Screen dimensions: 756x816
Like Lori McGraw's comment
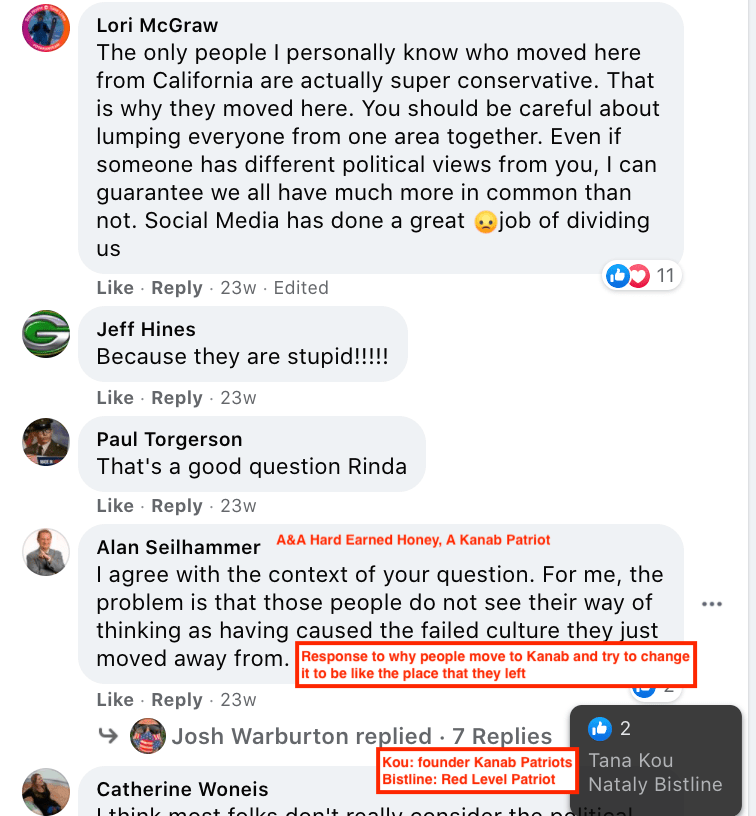pyautogui.click(x=115, y=288)
